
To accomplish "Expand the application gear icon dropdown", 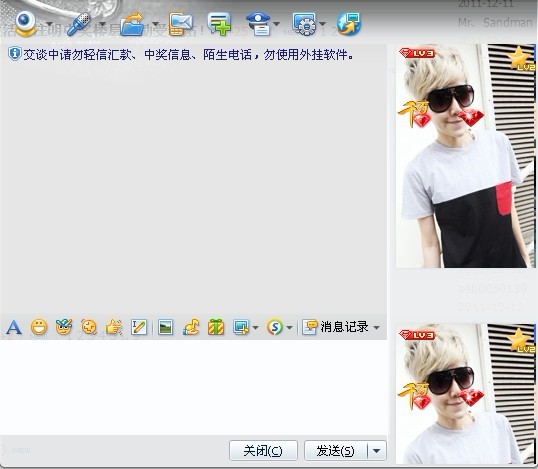I will pos(323,24).
